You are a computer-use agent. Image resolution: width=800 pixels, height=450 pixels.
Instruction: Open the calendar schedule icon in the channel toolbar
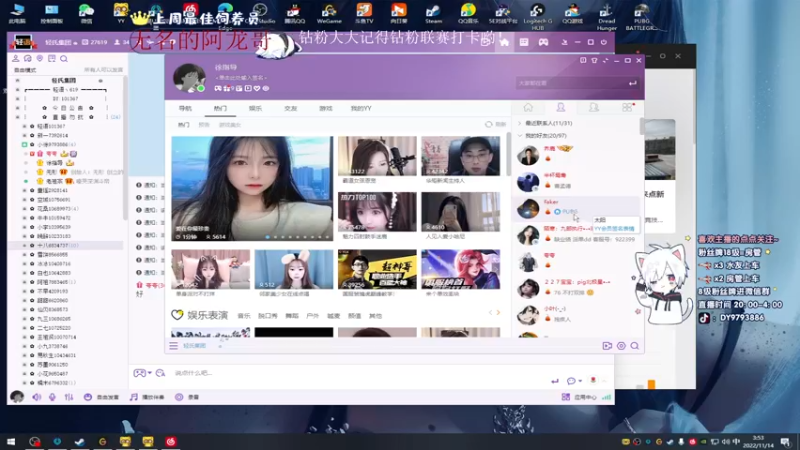(52, 59)
